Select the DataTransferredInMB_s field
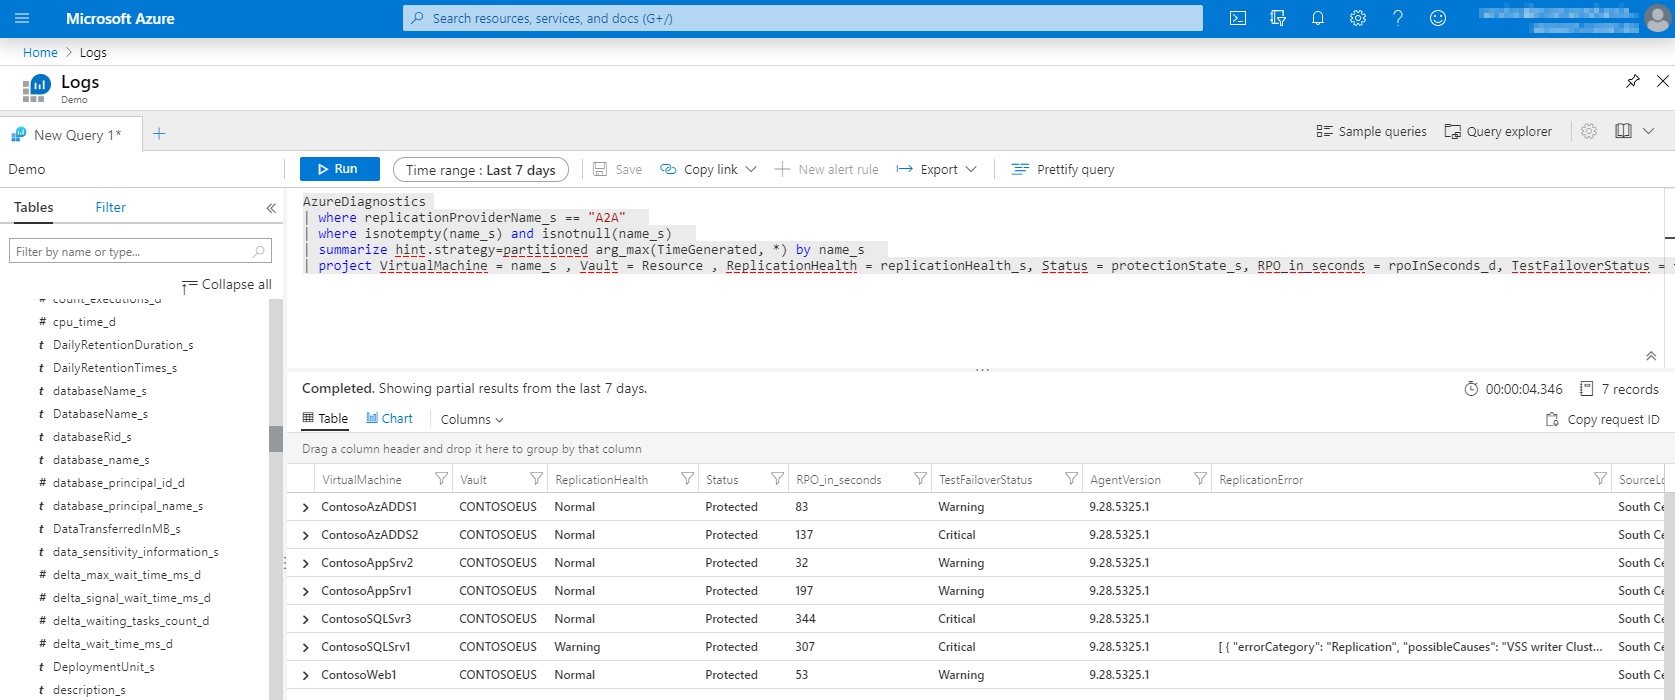The height and width of the screenshot is (700, 1675). pyautogui.click(x=116, y=529)
